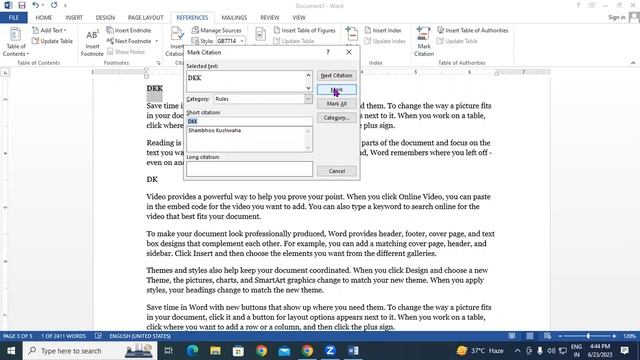640x360 pixels.
Task: Click the Category... button
Action: (336, 118)
